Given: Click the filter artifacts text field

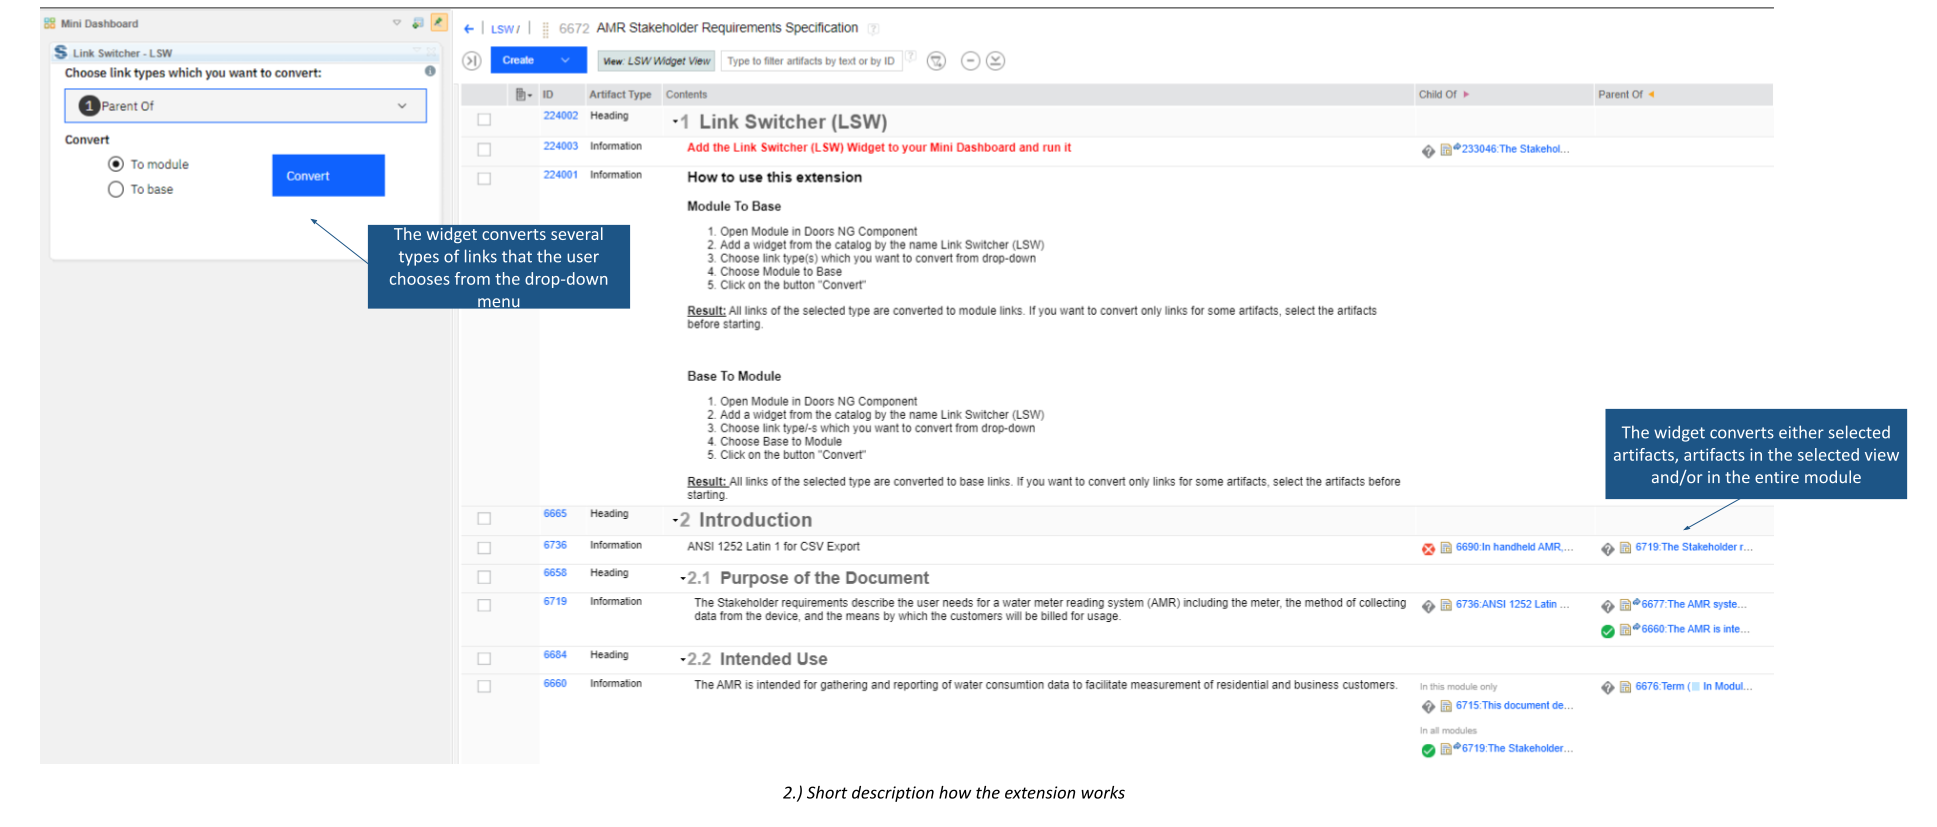Looking at the screenshot, I should [812, 61].
